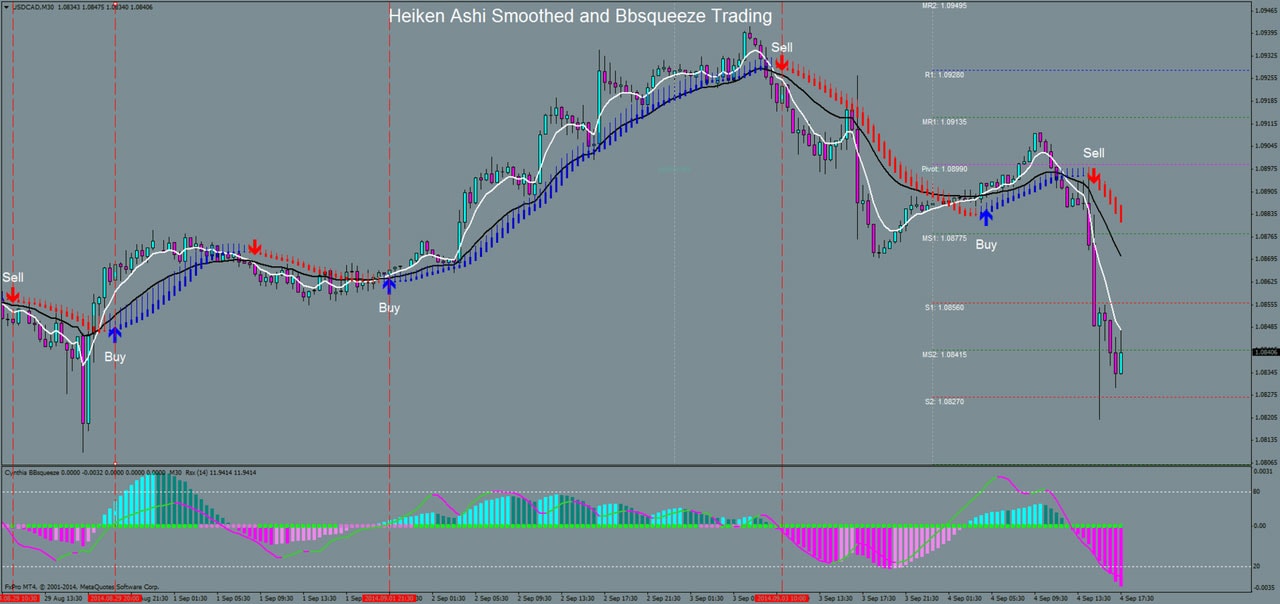Click the blue arrow above the middle Buy label
The height and width of the screenshot is (604, 1280).
pyautogui.click(x=388, y=285)
